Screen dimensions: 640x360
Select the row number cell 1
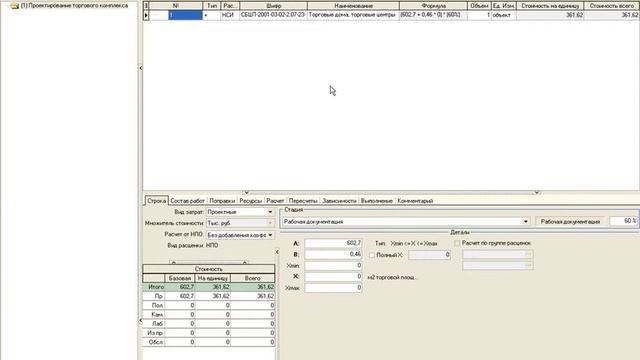185,15
